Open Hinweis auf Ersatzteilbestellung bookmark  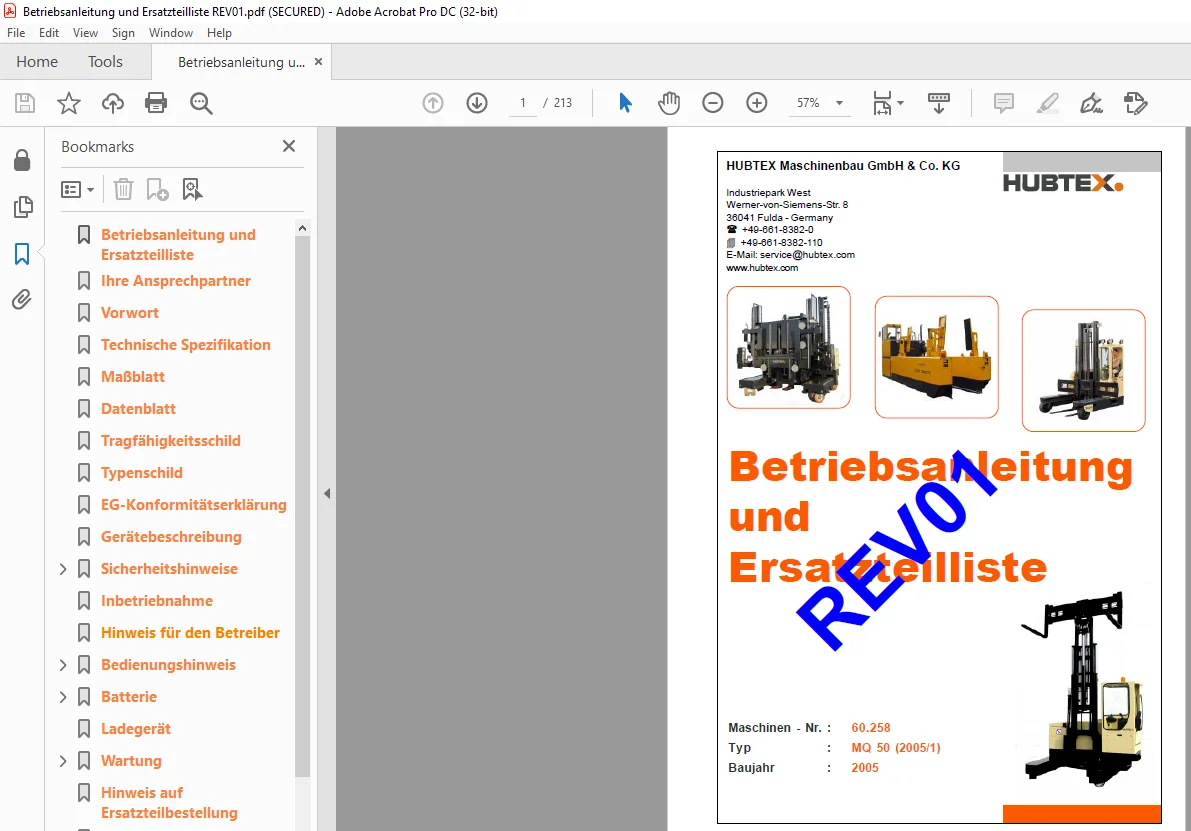169,802
